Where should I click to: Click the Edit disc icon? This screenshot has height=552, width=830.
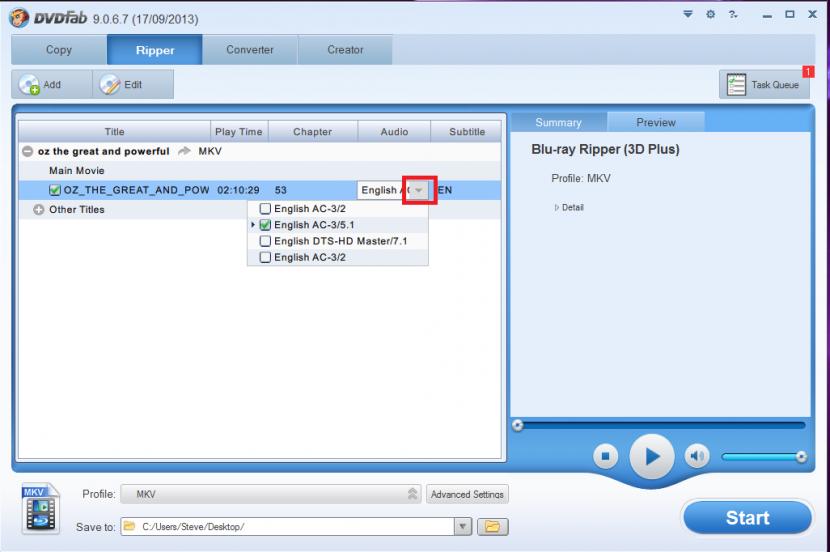[x=110, y=85]
